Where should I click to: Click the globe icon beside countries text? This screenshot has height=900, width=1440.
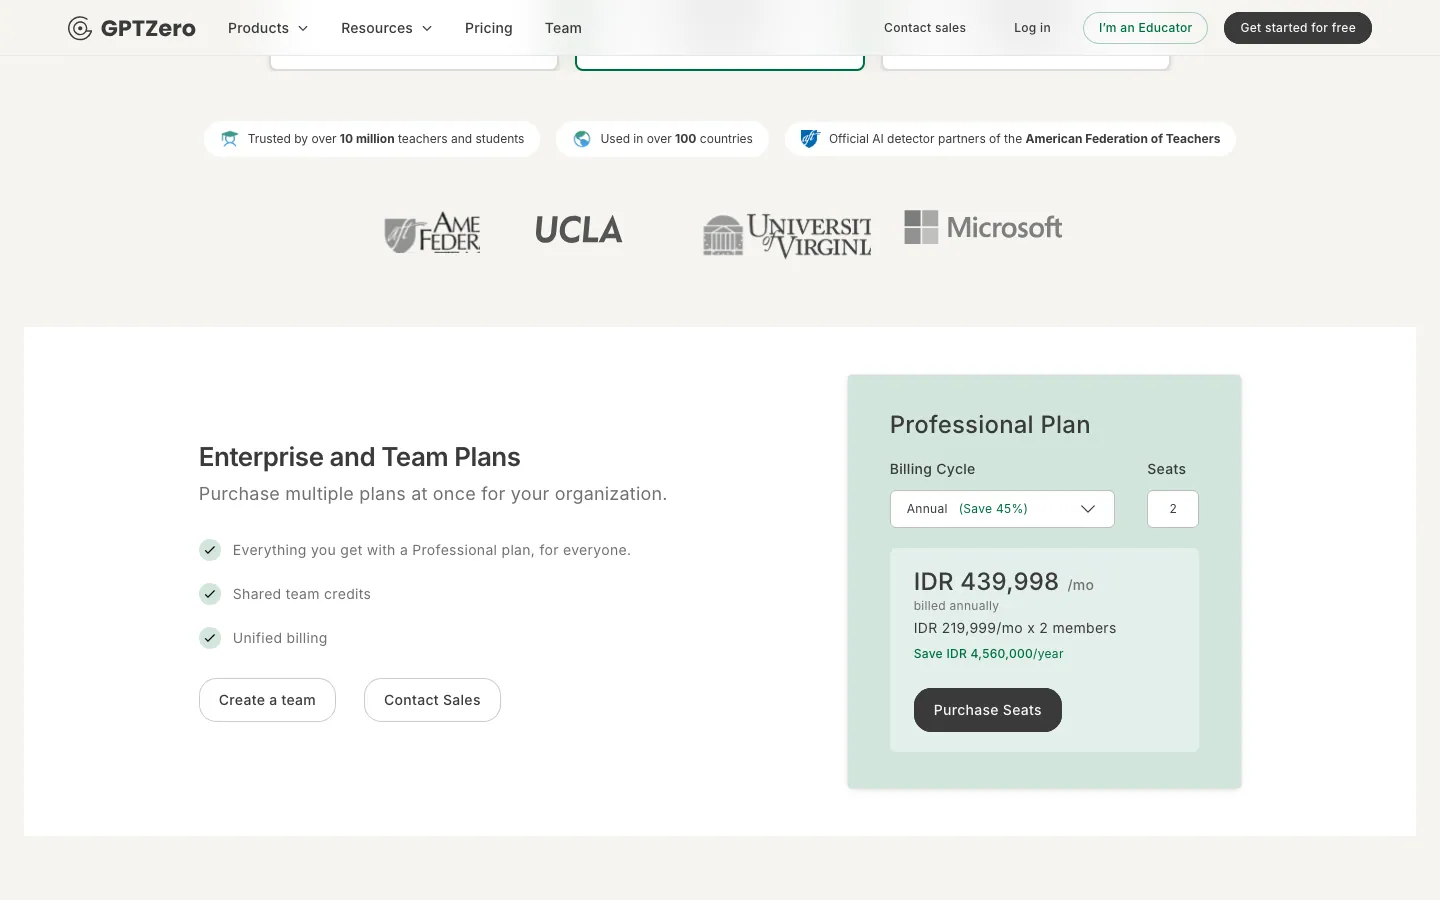pos(582,139)
